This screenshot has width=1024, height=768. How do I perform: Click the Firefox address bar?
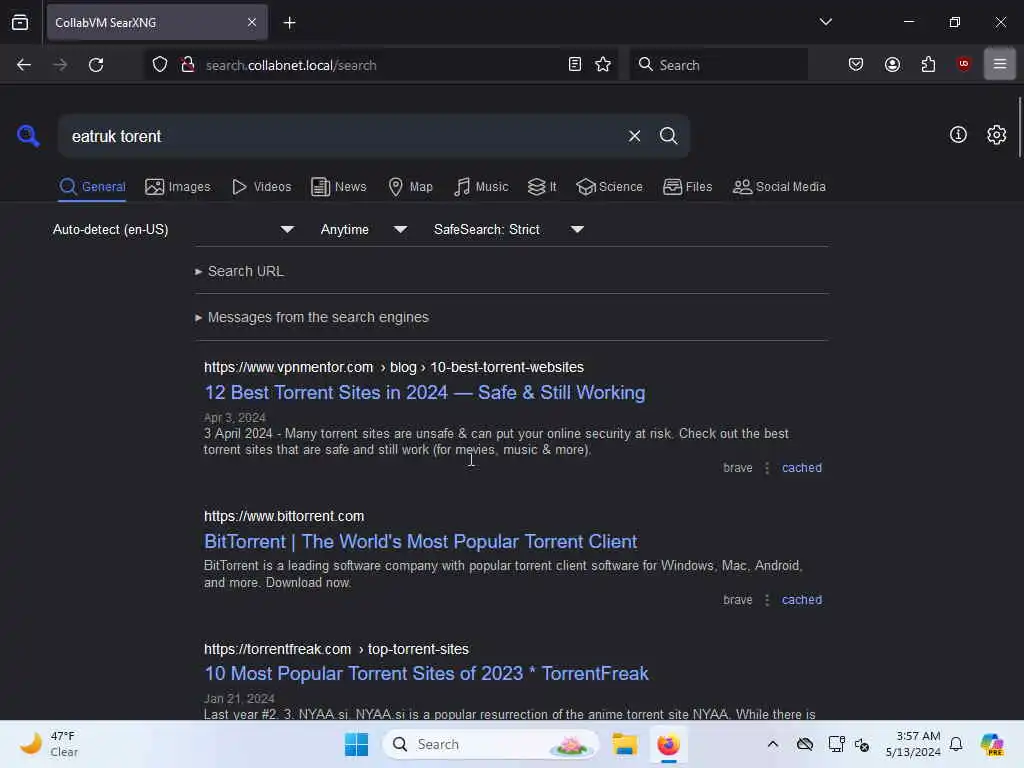[379, 65]
